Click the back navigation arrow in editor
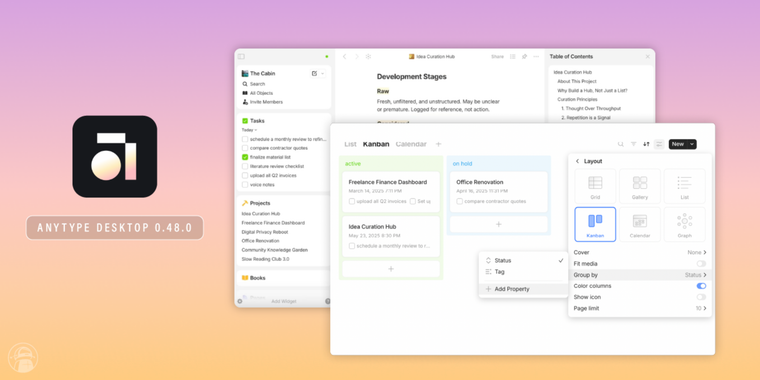The image size is (760, 380). point(345,57)
